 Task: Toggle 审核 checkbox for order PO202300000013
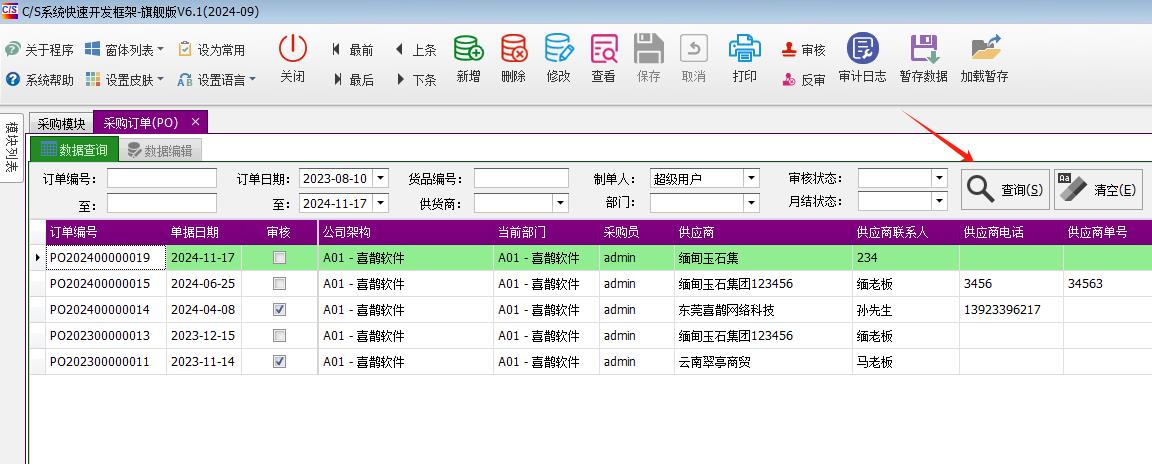[x=280, y=336]
